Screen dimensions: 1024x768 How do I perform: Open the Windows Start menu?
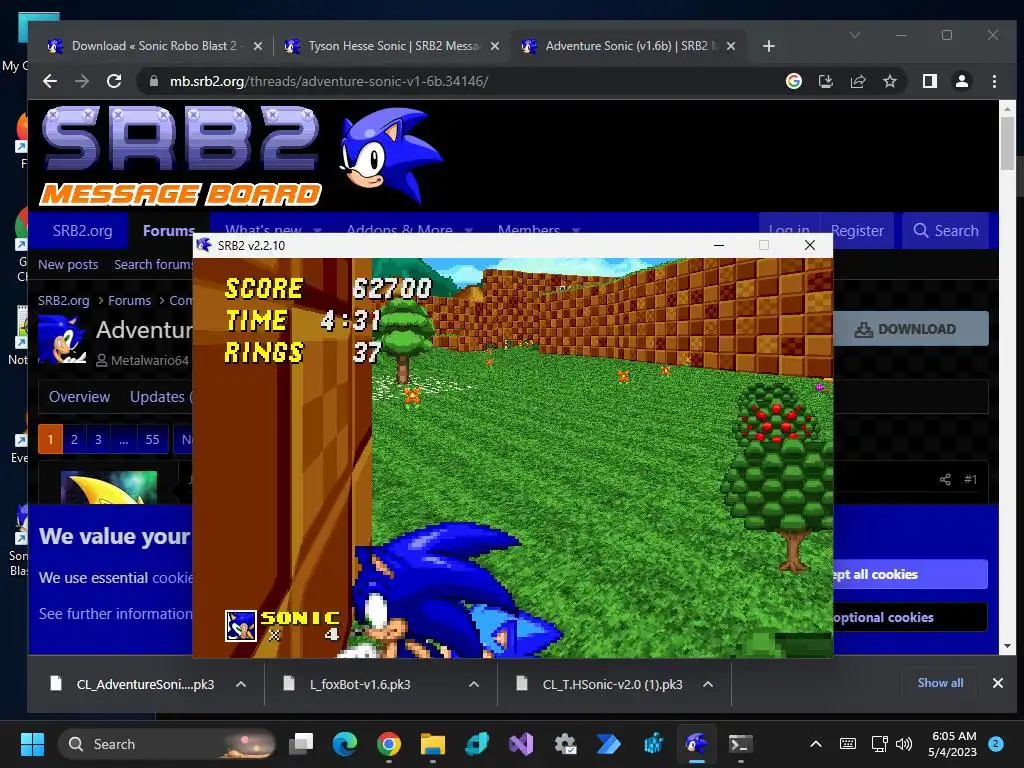tap(32, 744)
